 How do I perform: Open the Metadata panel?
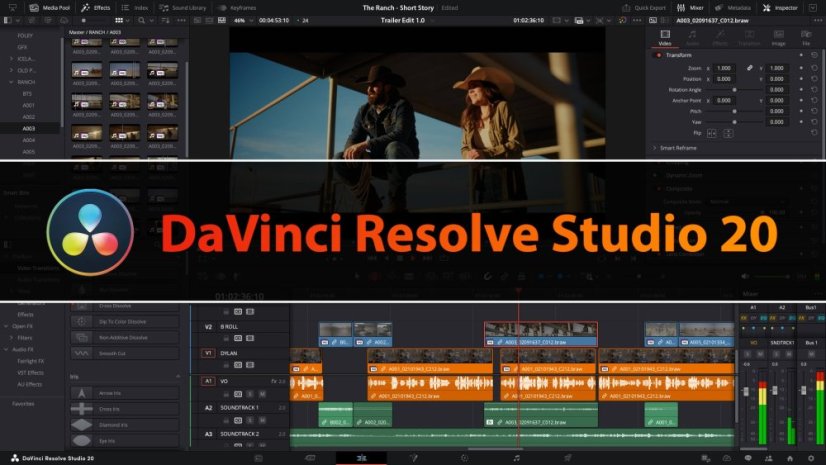pos(733,7)
